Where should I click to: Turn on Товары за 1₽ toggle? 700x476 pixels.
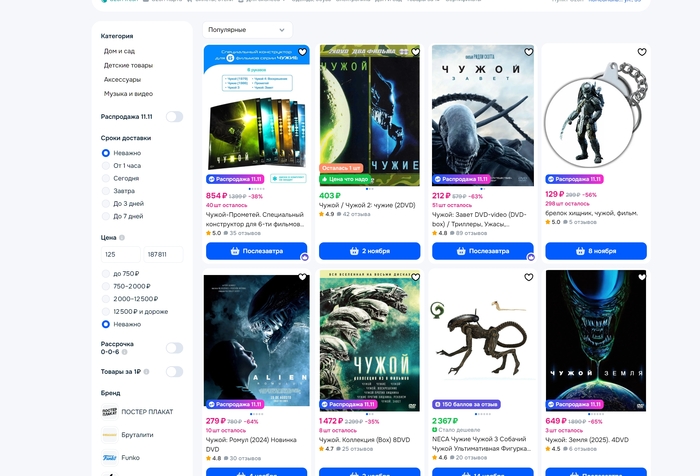tap(174, 371)
